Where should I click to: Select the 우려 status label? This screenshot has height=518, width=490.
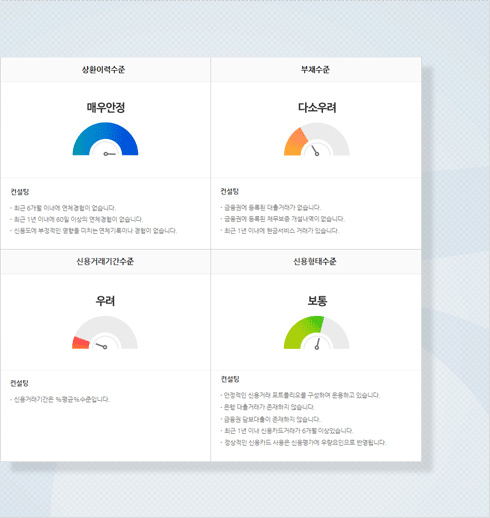click(105, 301)
